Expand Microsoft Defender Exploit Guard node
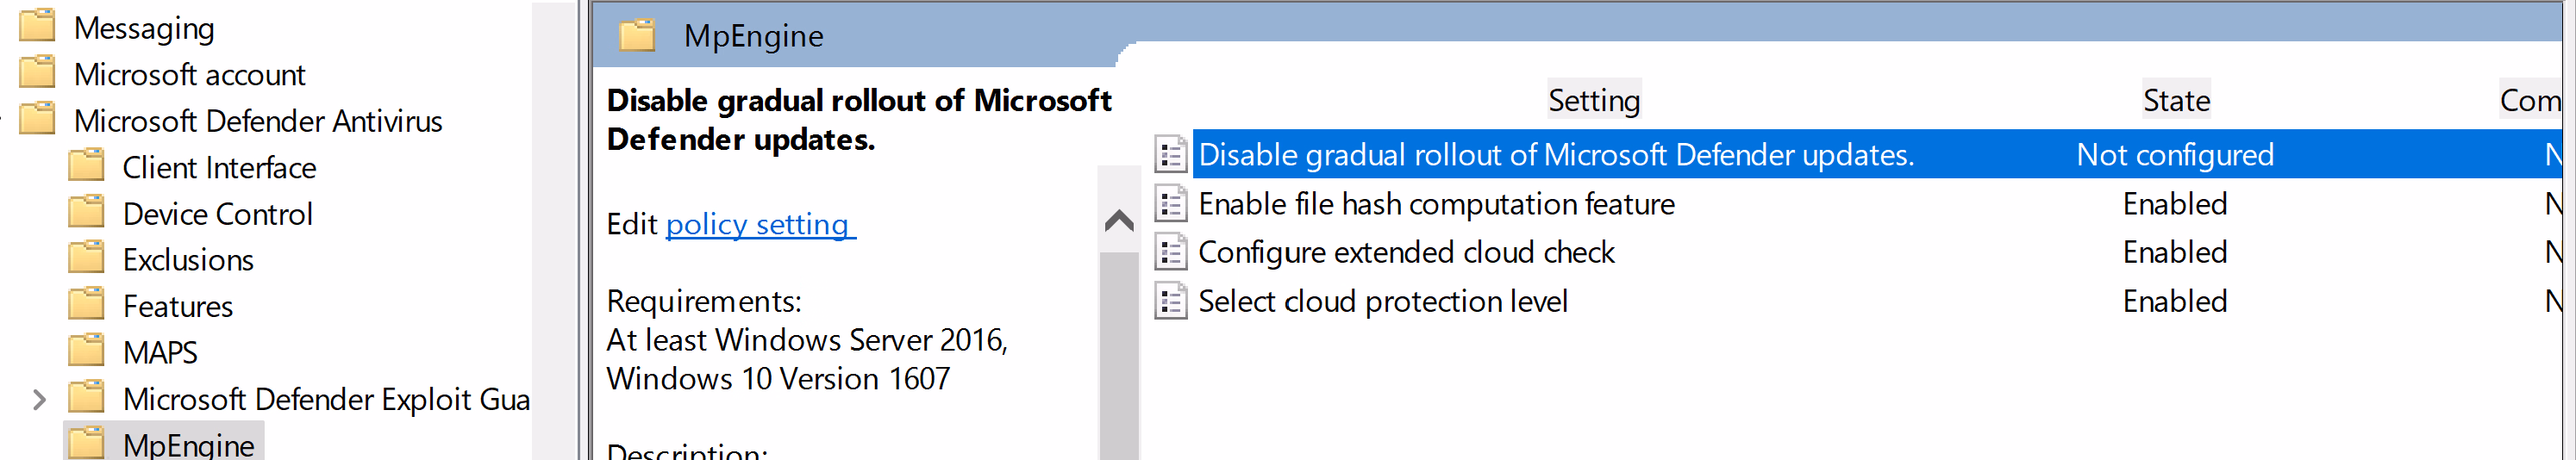Viewport: 2576px width, 460px height. 39,400
